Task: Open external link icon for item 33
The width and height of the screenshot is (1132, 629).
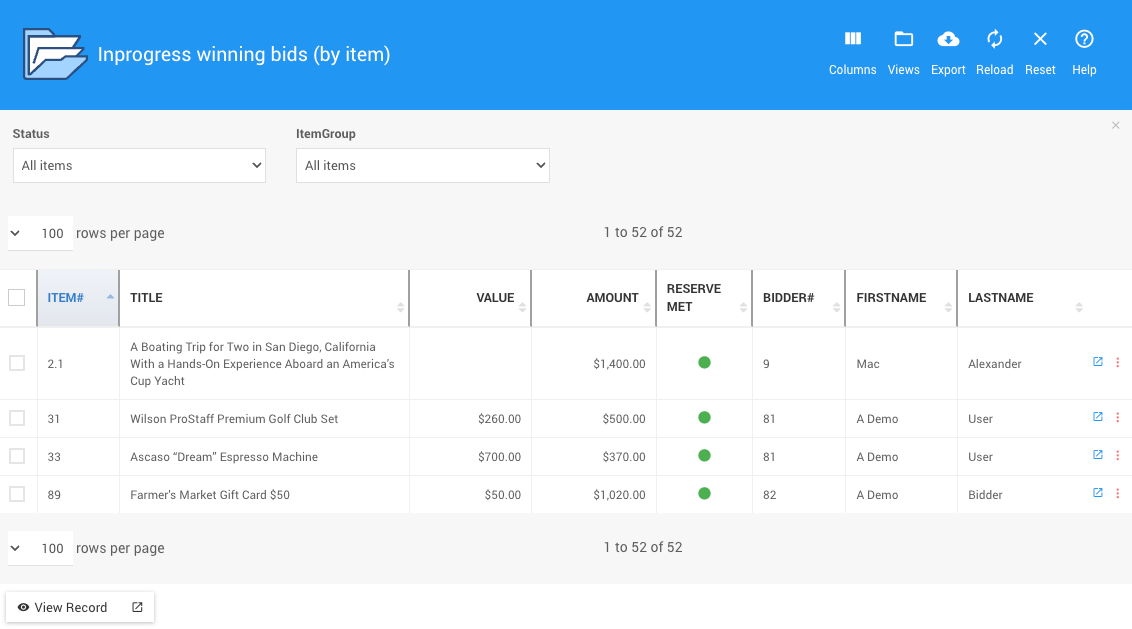Action: [x=1097, y=455]
